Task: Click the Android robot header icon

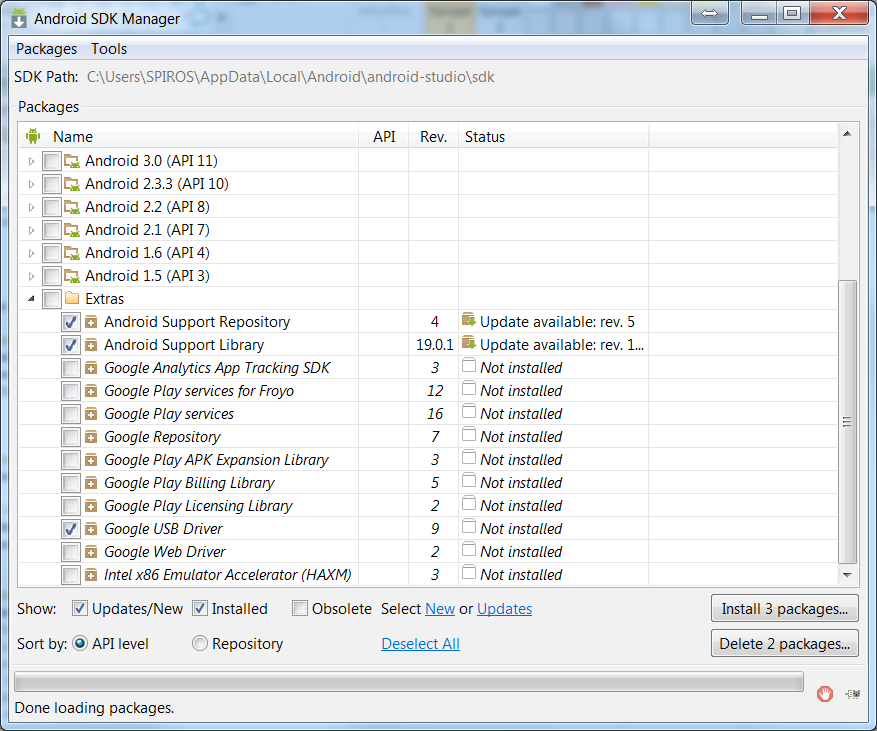Action: click(33, 136)
